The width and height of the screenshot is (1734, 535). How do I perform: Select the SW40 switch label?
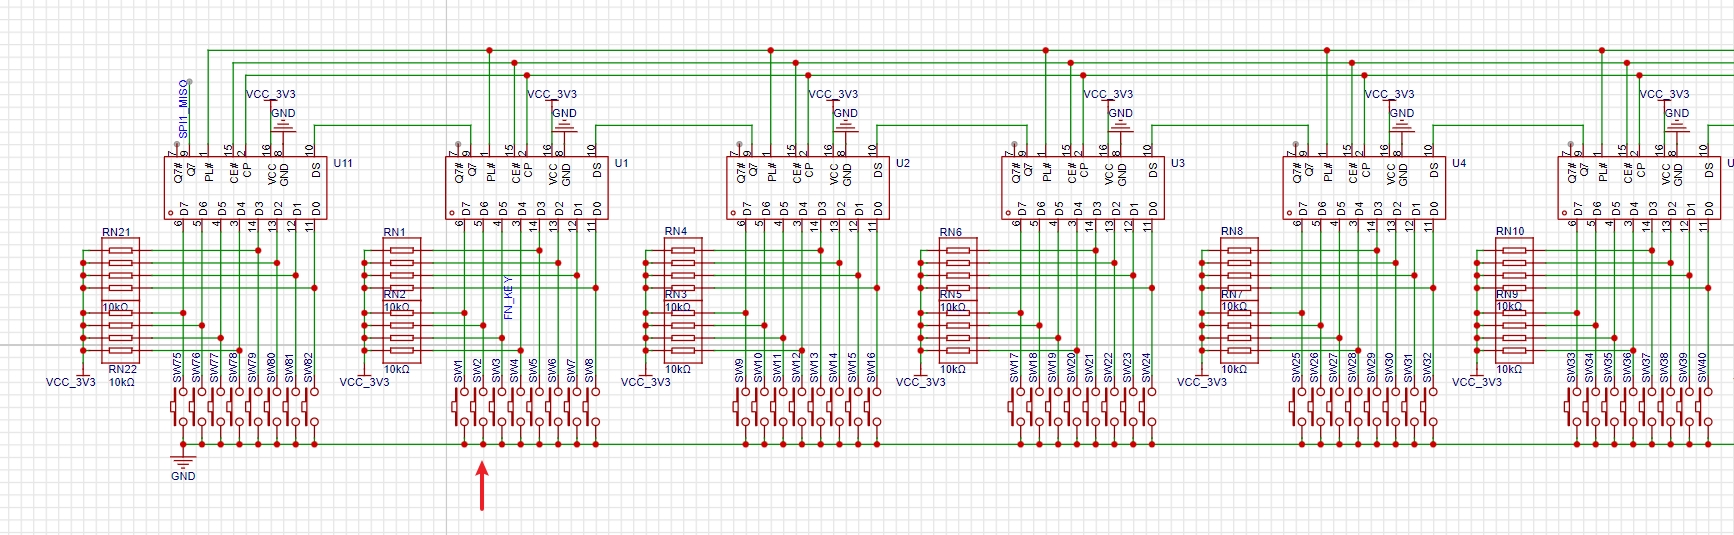1702,368
